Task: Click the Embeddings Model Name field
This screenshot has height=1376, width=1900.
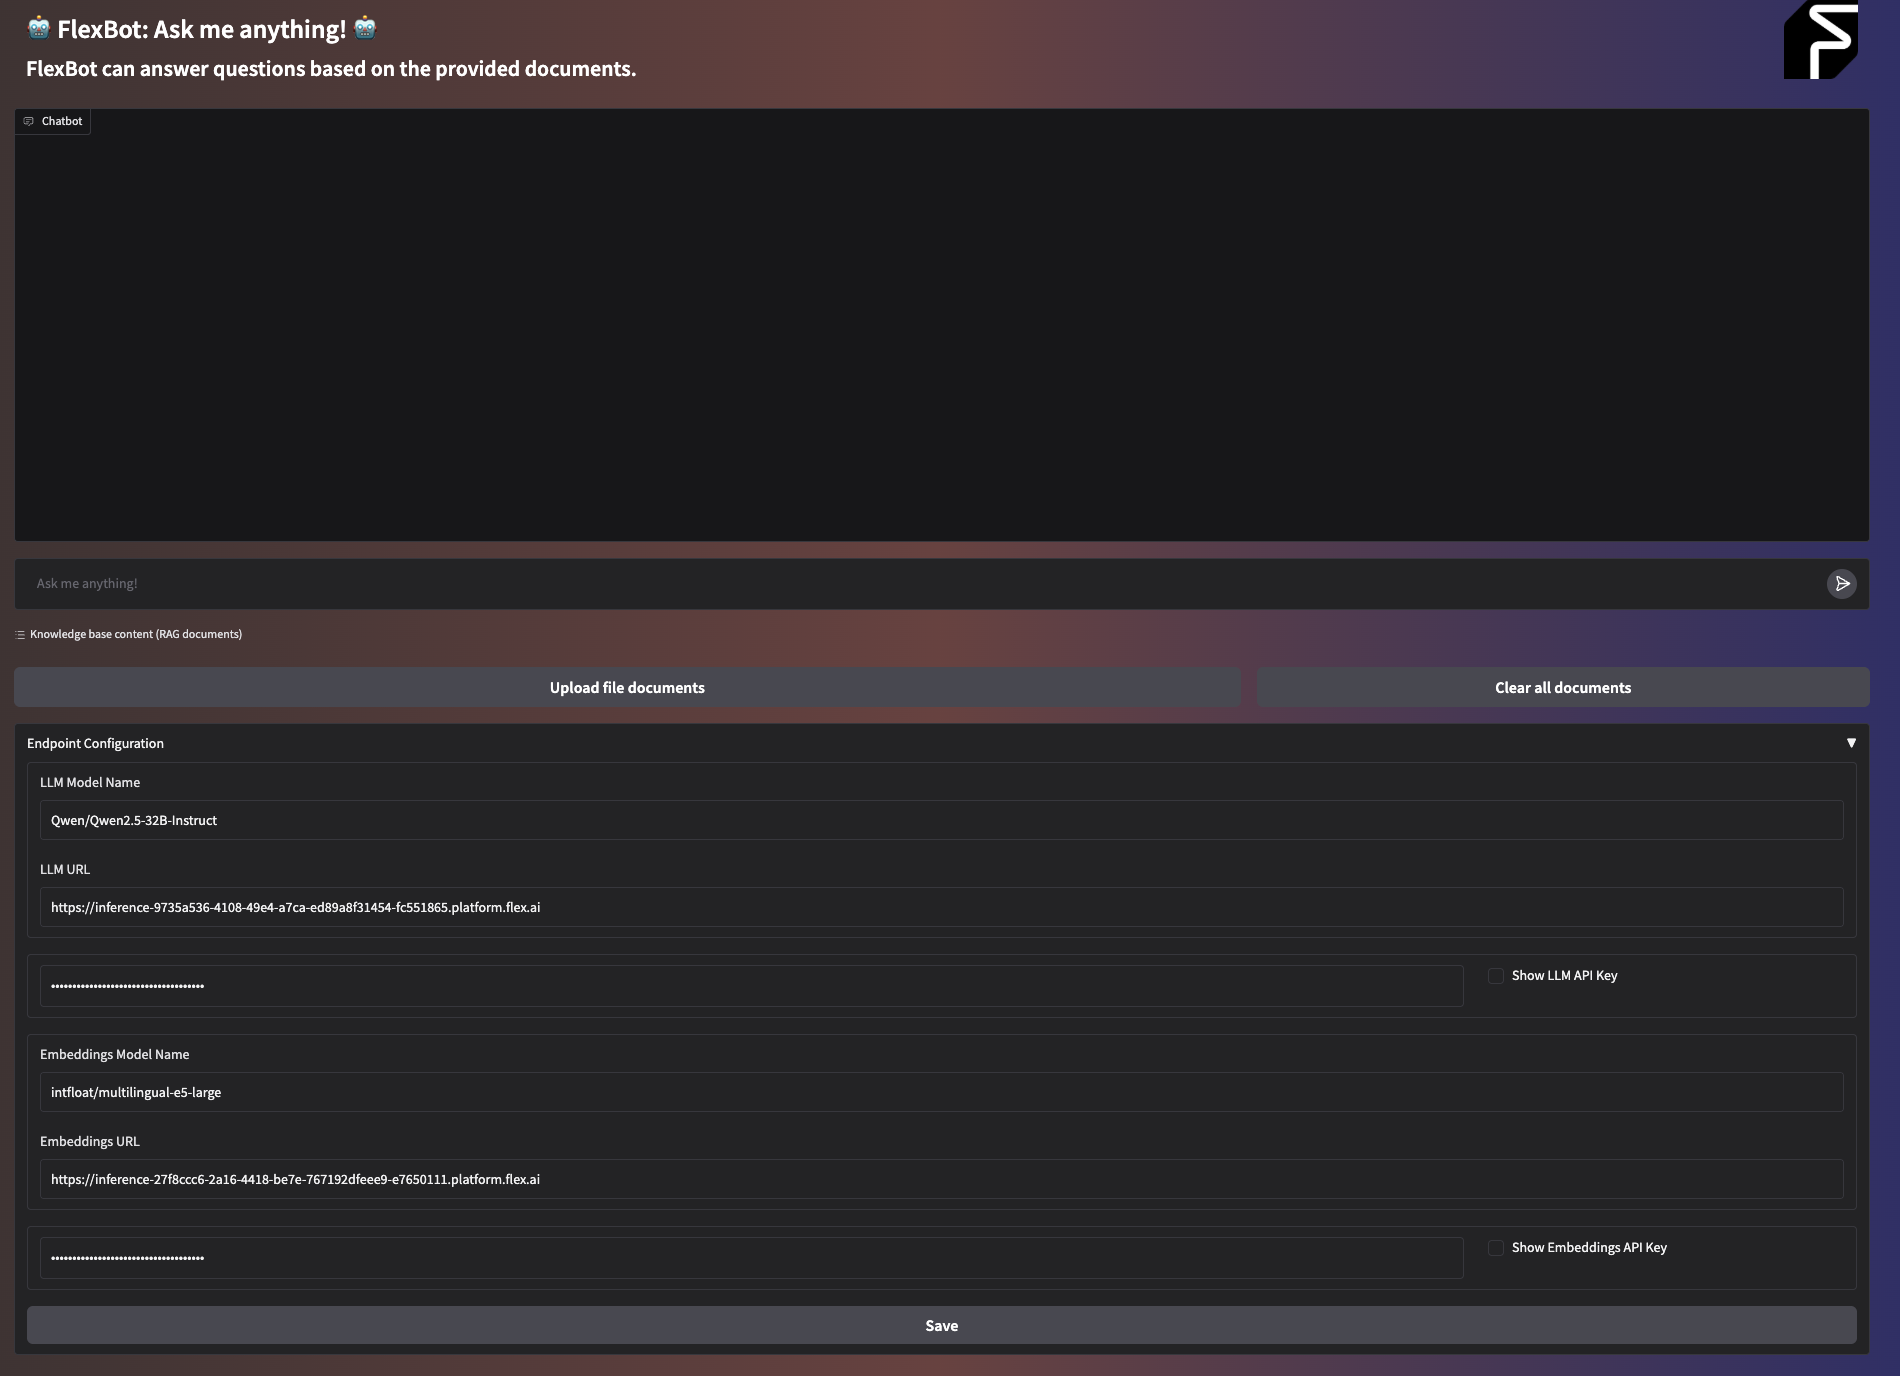Action: 941,1092
